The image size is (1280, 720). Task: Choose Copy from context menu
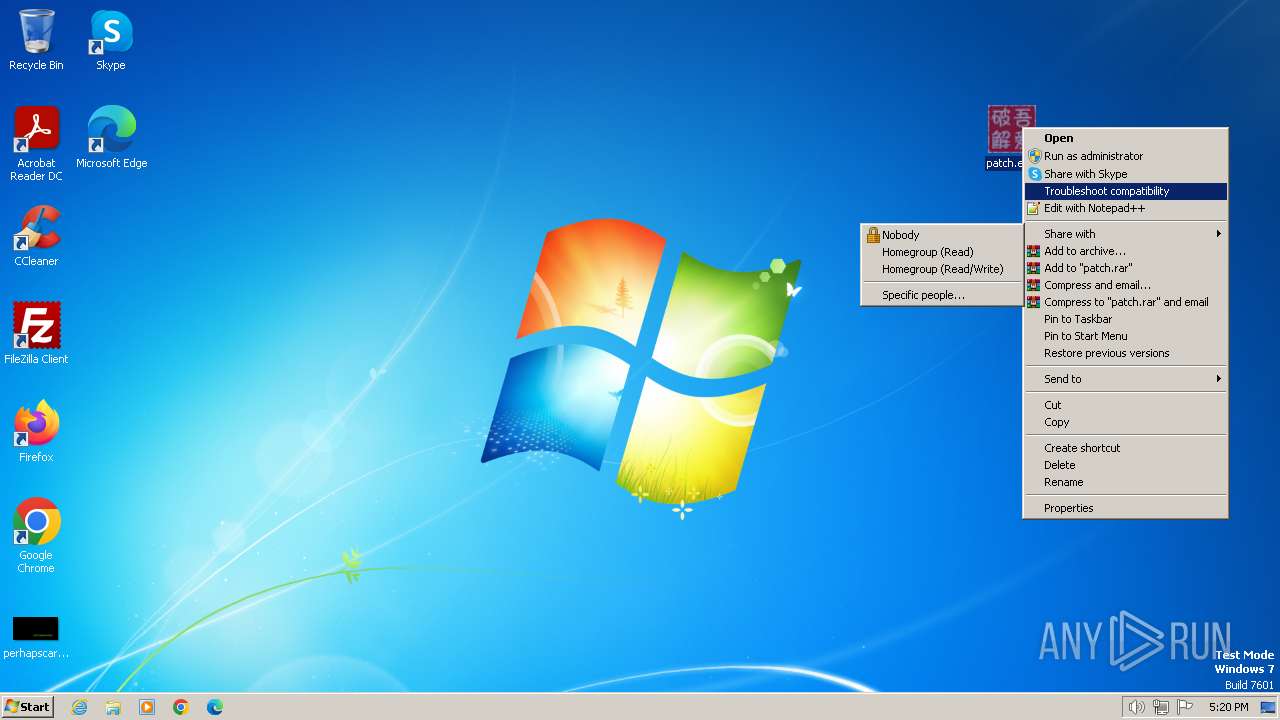click(x=1126, y=422)
